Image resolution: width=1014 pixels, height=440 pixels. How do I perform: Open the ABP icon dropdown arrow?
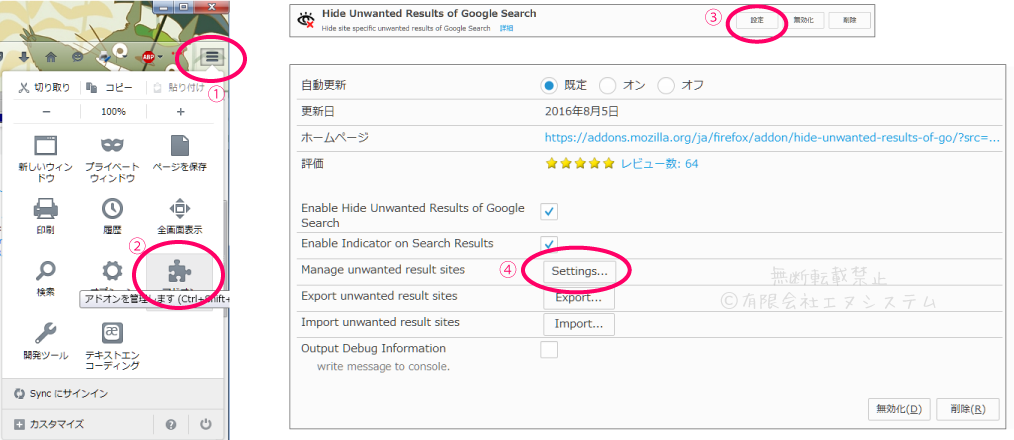point(160,57)
